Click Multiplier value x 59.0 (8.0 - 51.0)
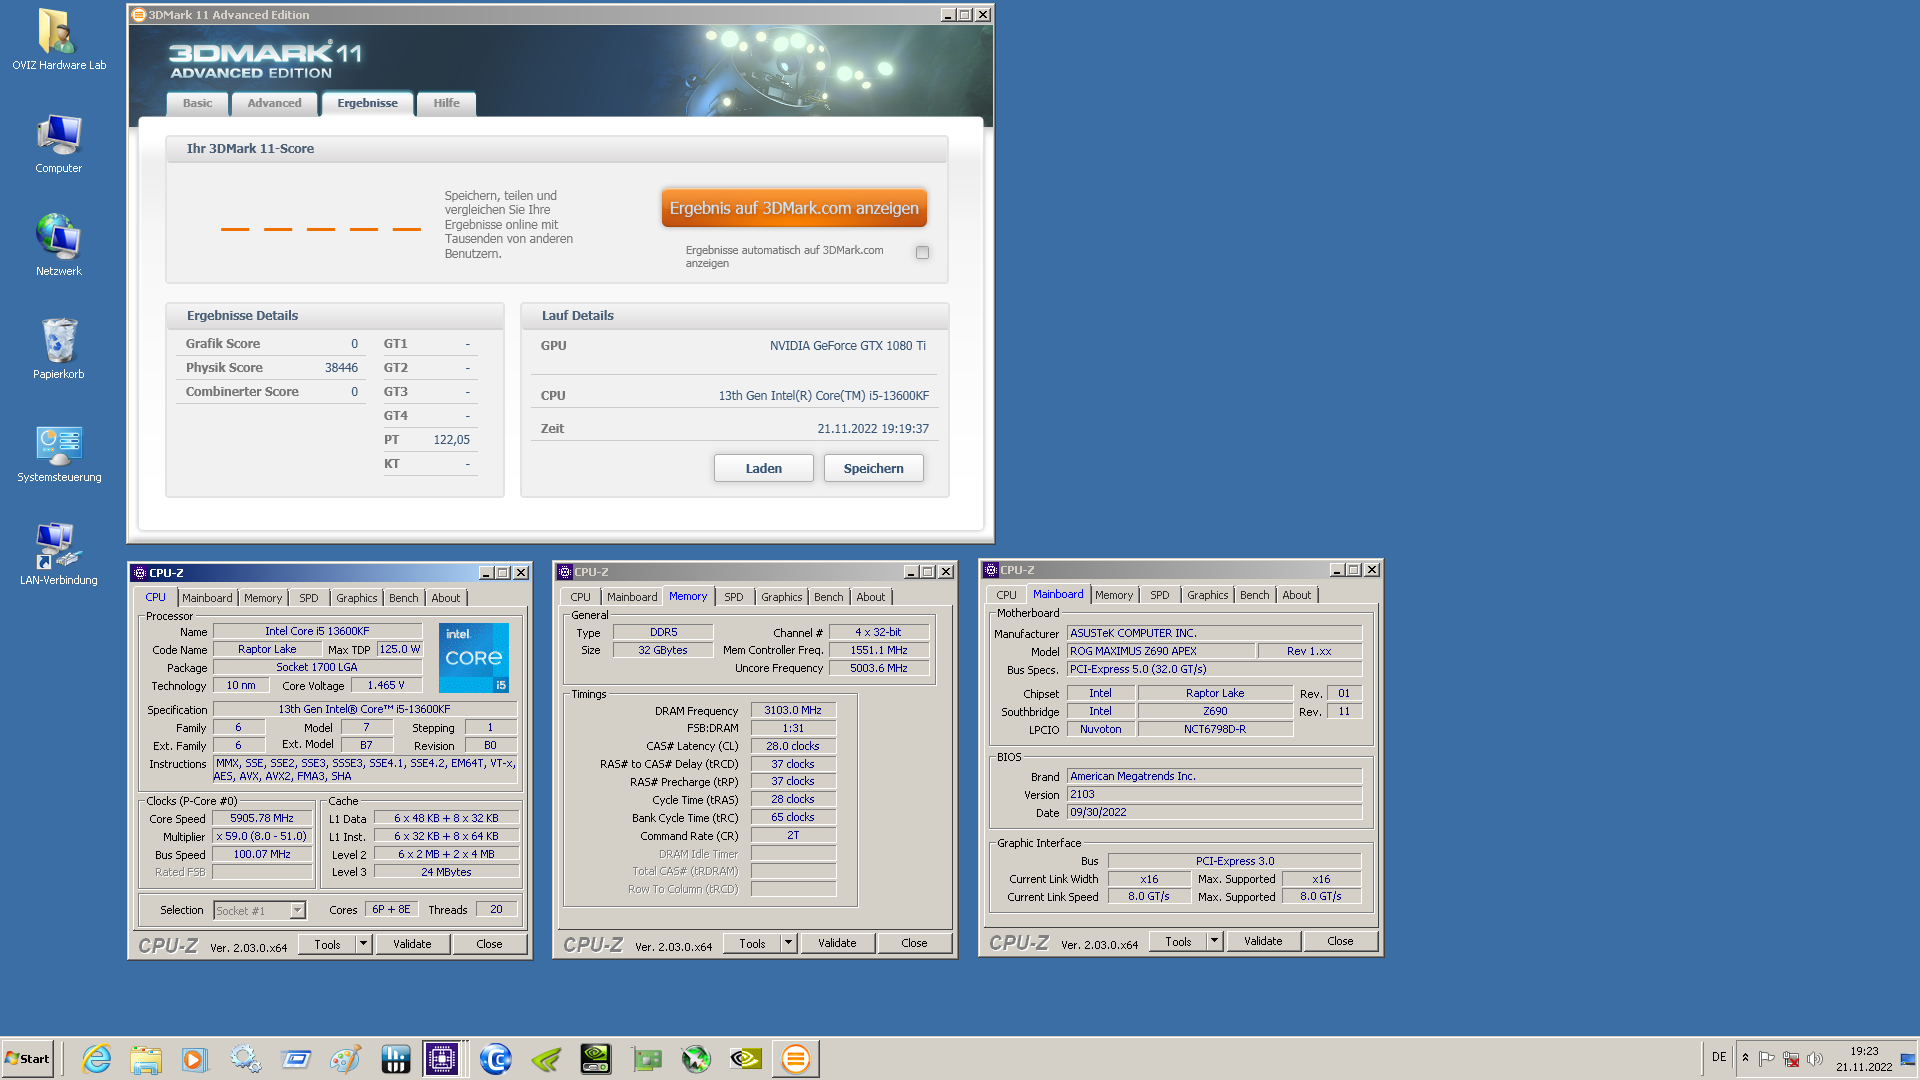 (x=262, y=836)
